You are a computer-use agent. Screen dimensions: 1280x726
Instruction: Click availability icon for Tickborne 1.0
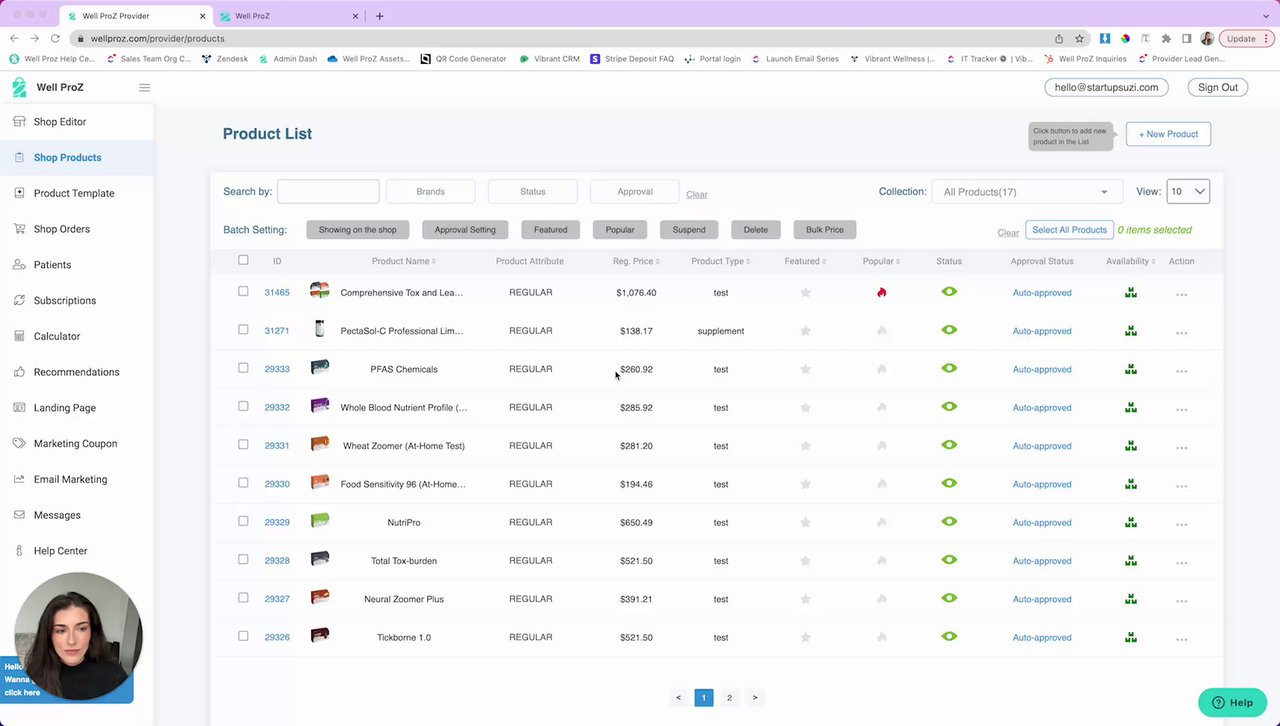coord(1130,637)
